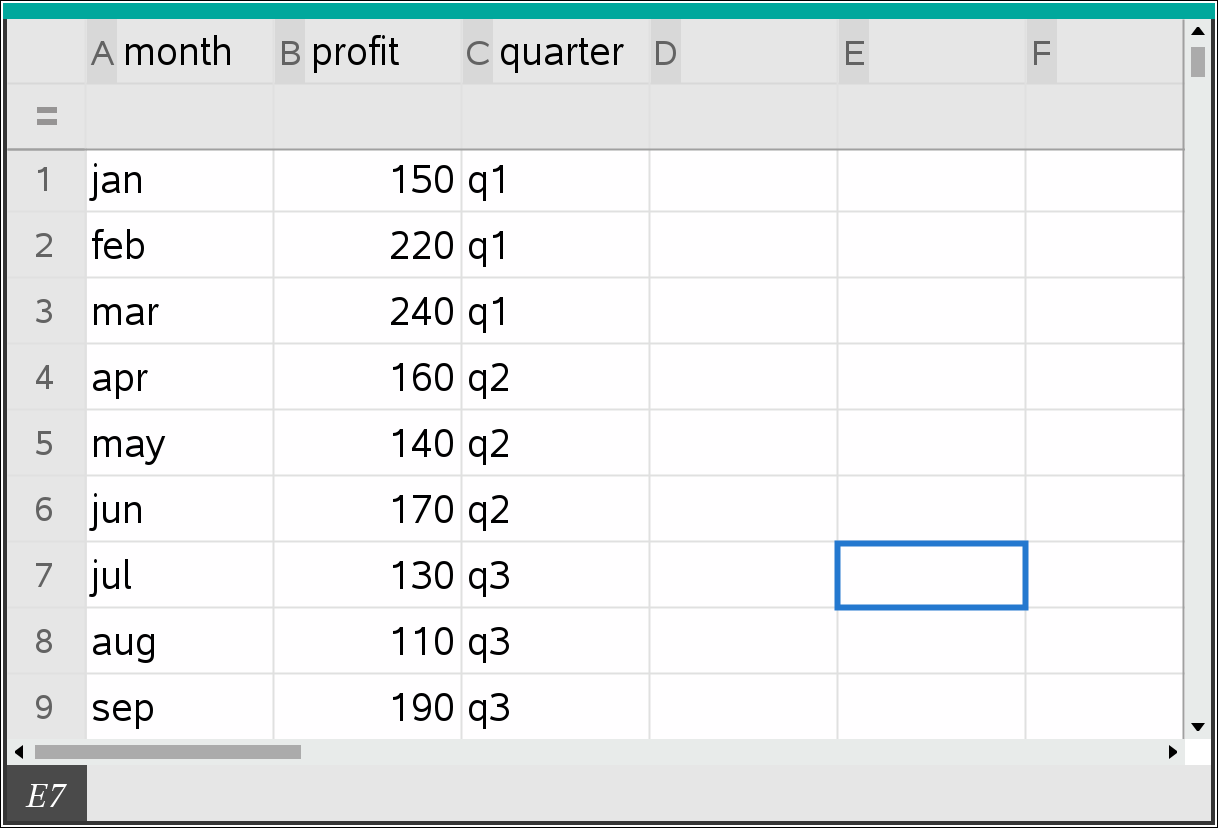The height and width of the screenshot is (828, 1218).
Task: Click the scroll up arrow
Action: click(x=1197, y=31)
